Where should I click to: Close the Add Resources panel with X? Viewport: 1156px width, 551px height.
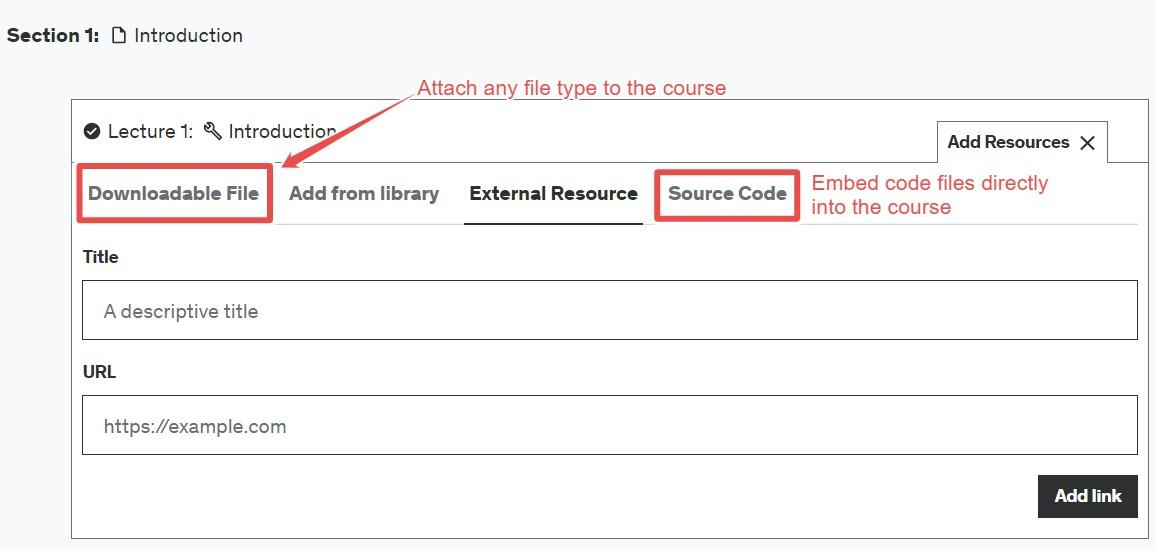pos(1087,142)
